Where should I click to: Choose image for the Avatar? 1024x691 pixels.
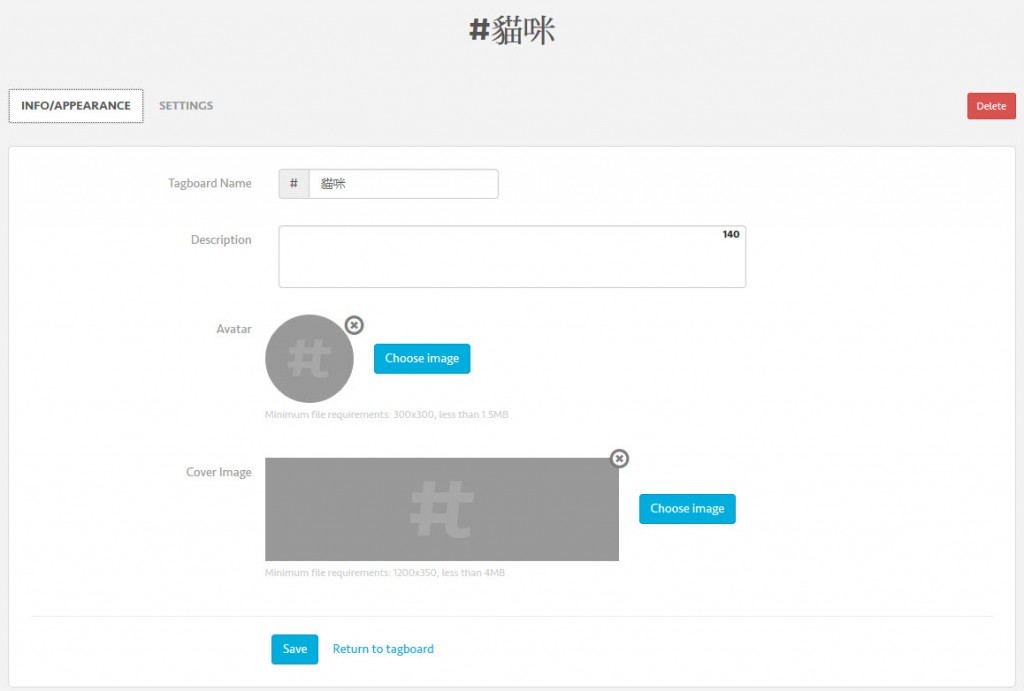(x=421, y=359)
